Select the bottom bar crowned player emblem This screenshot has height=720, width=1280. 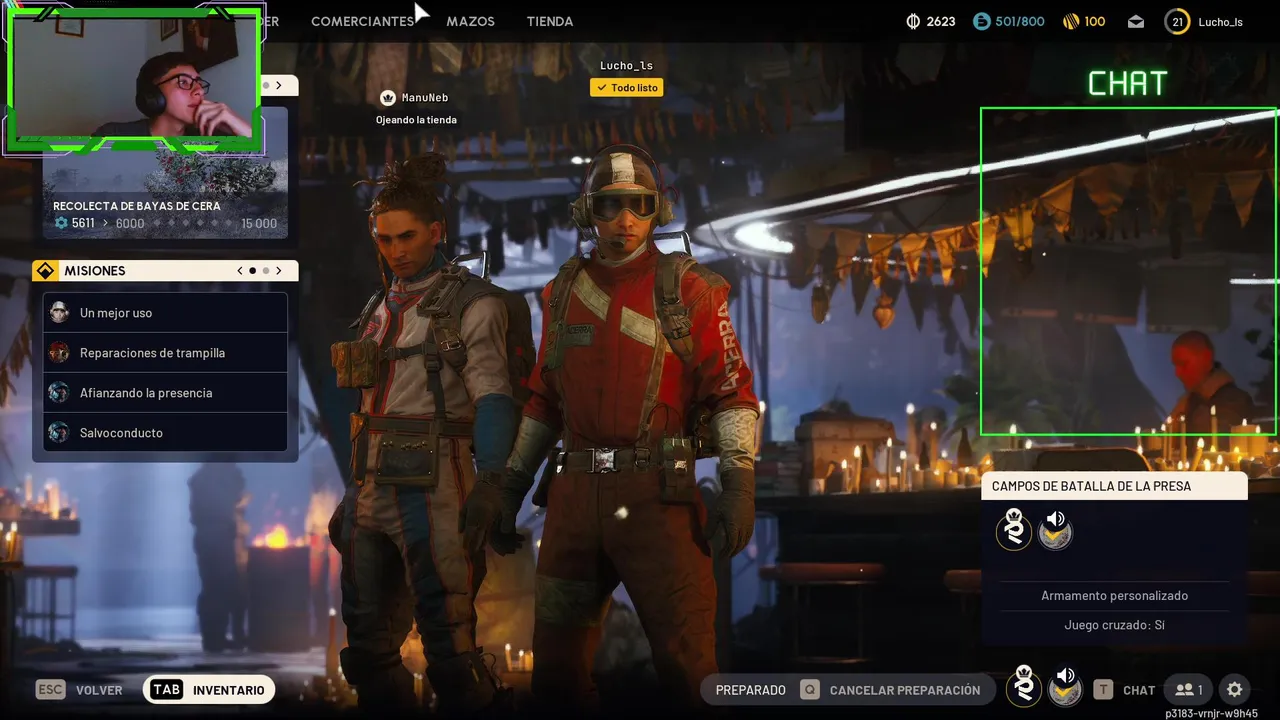point(1024,687)
